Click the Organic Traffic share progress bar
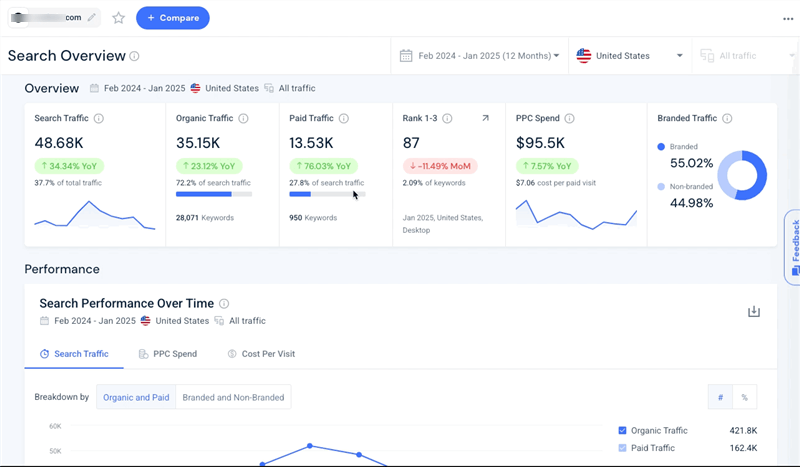 pyautogui.click(x=214, y=194)
